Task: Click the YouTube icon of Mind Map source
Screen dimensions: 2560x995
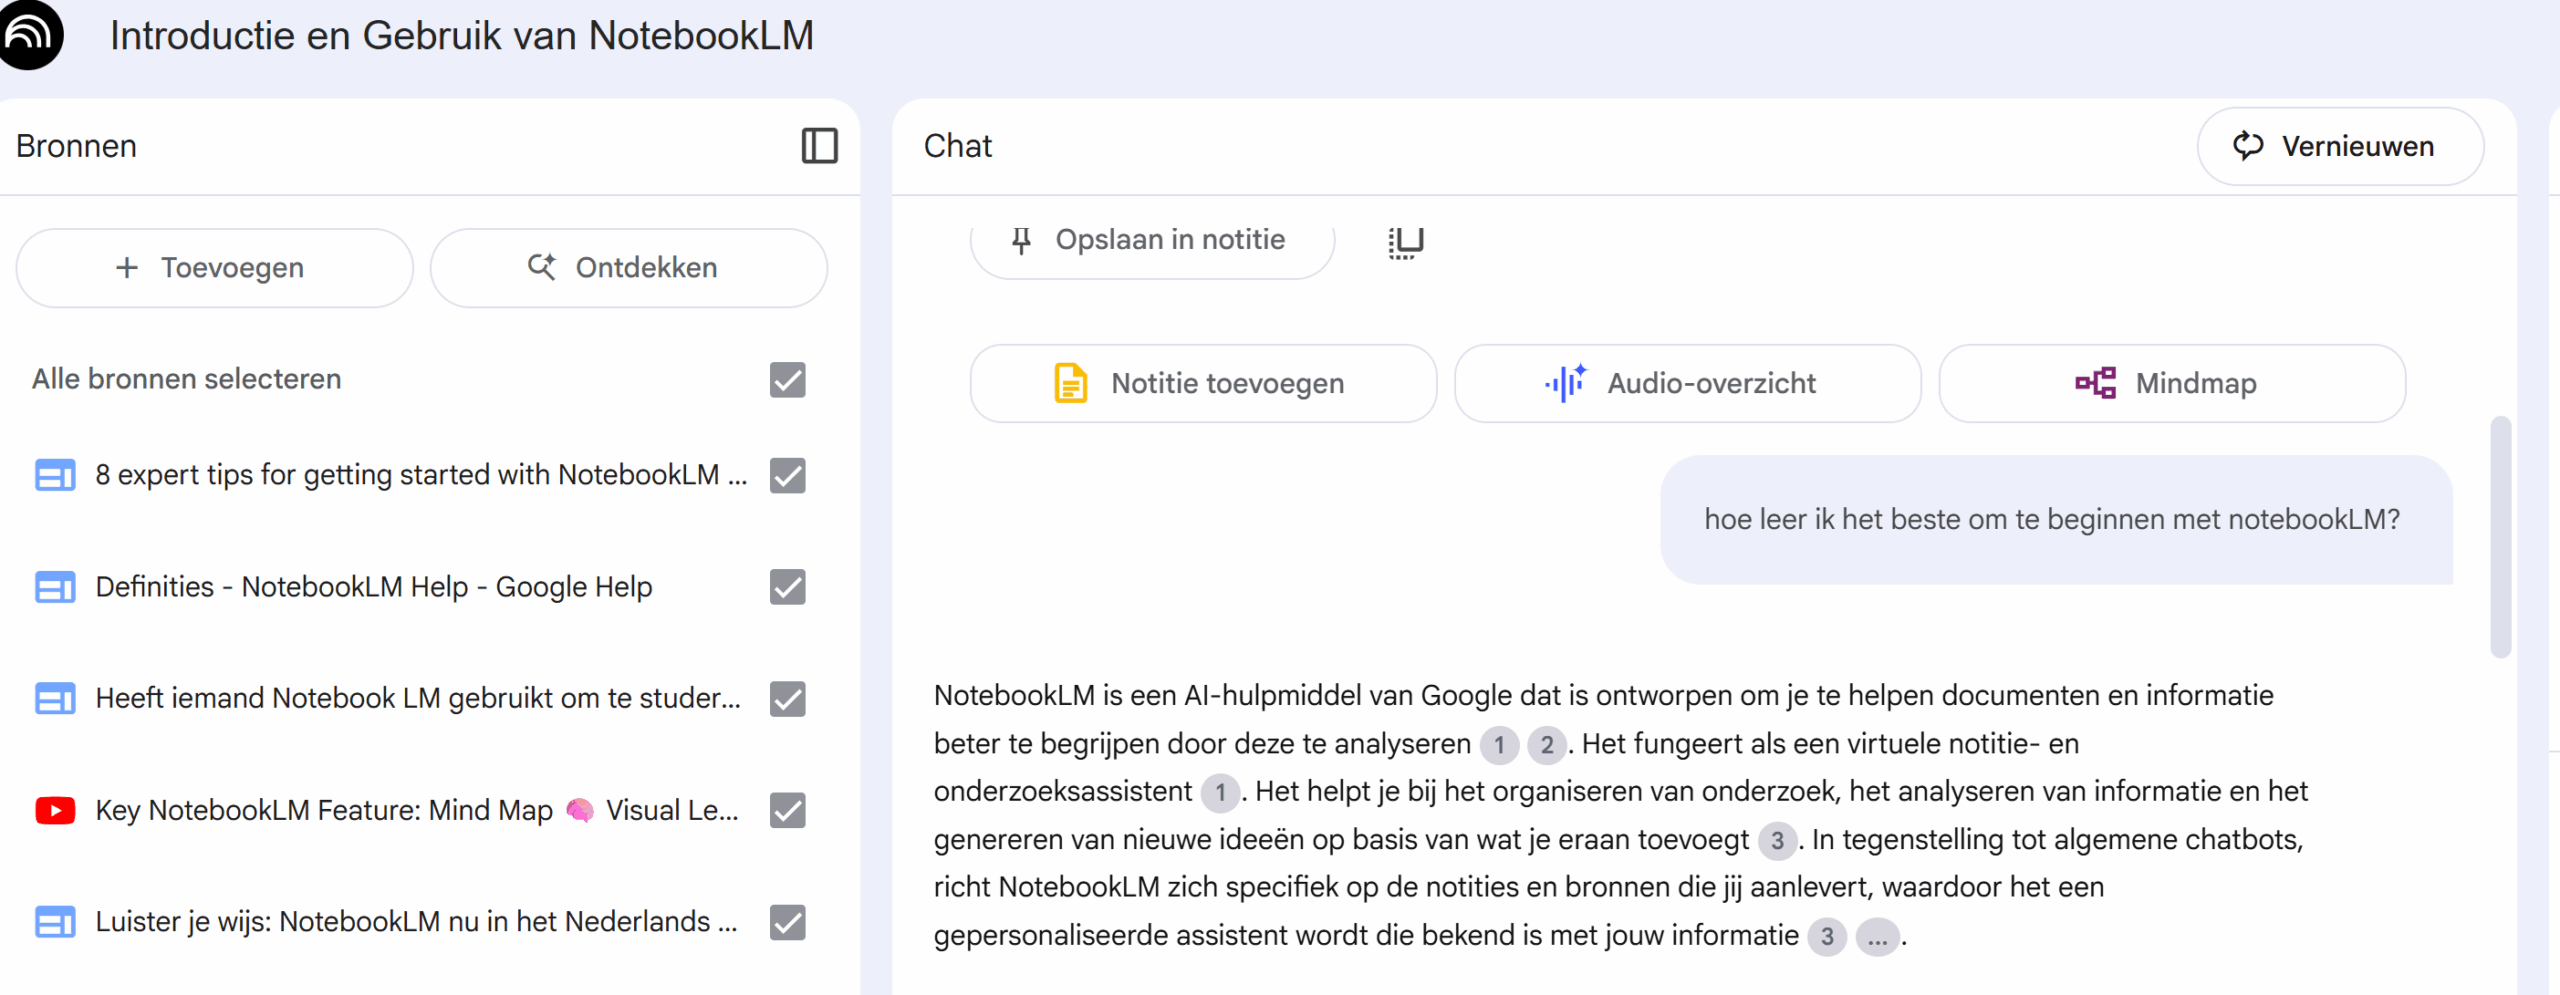Action: coord(55,810)
